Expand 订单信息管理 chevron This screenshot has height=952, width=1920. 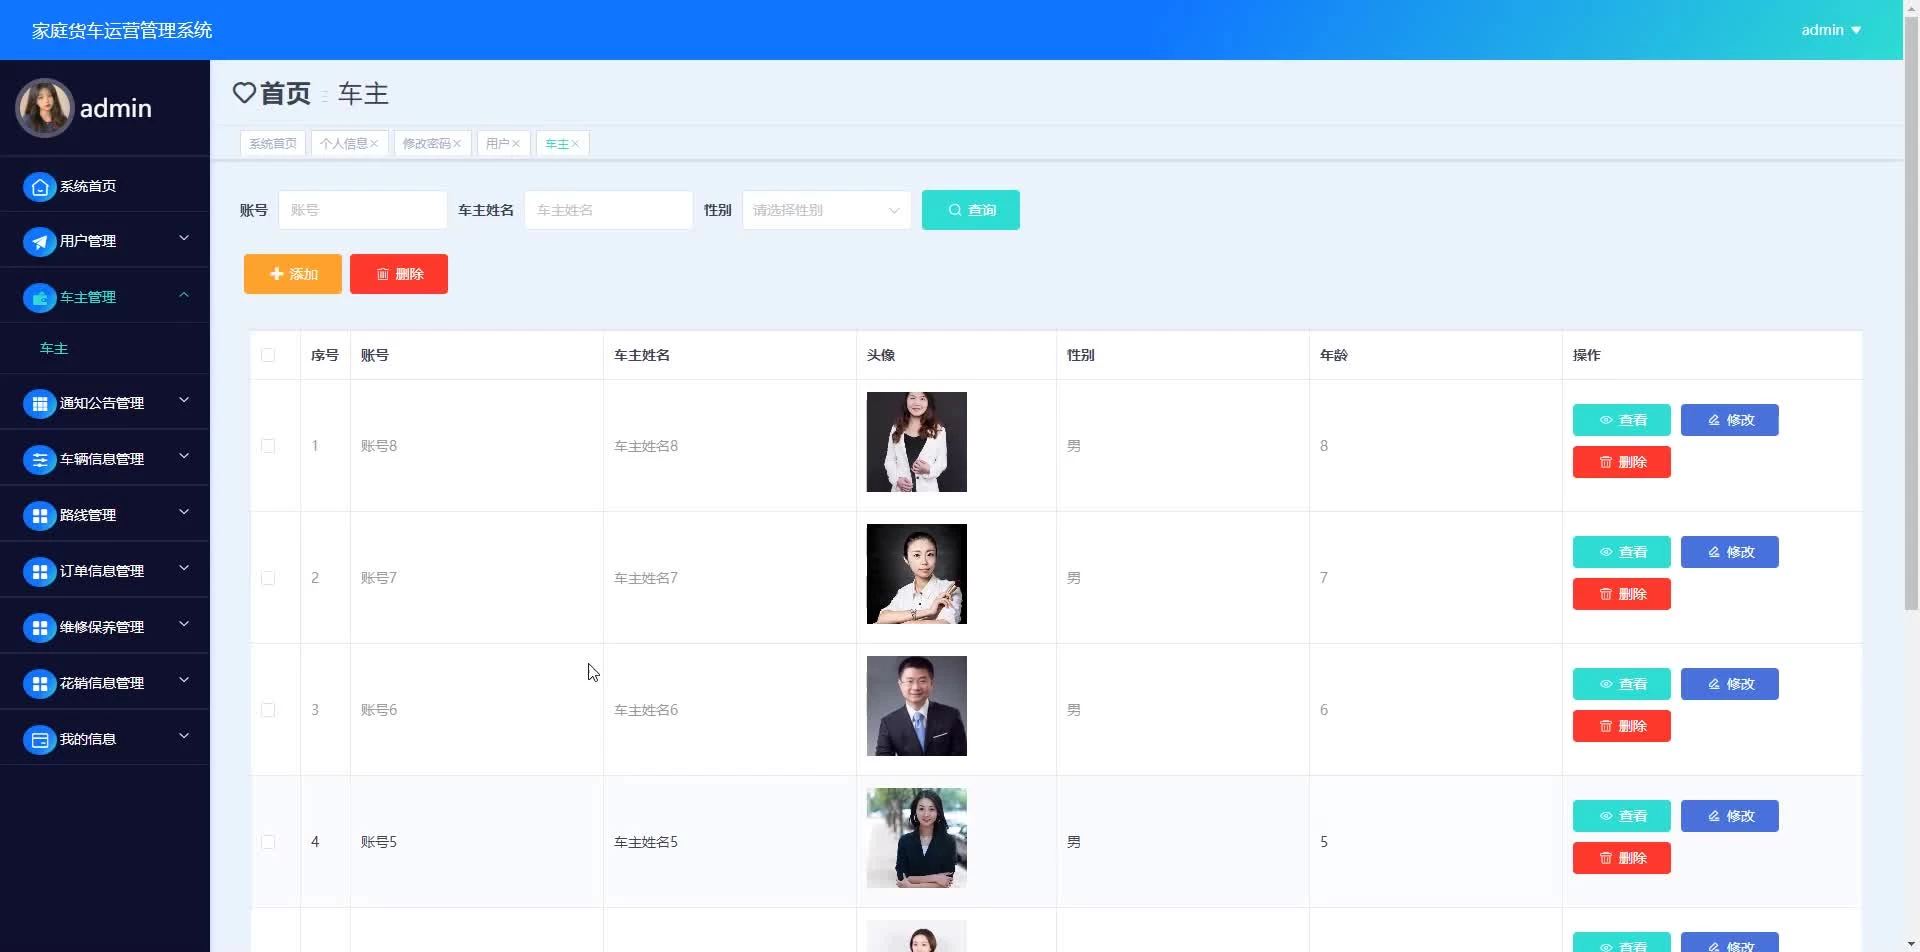coord(184,568)
